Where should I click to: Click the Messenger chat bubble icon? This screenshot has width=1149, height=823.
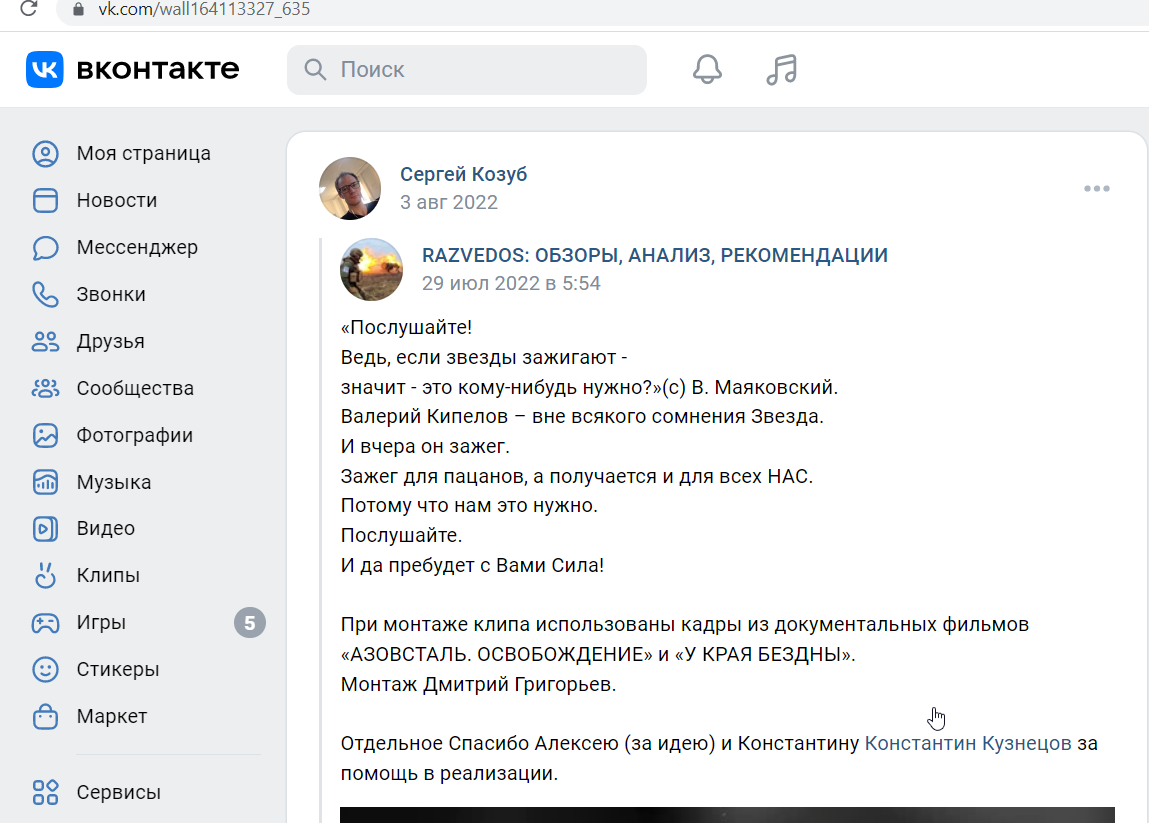[45, 248]
